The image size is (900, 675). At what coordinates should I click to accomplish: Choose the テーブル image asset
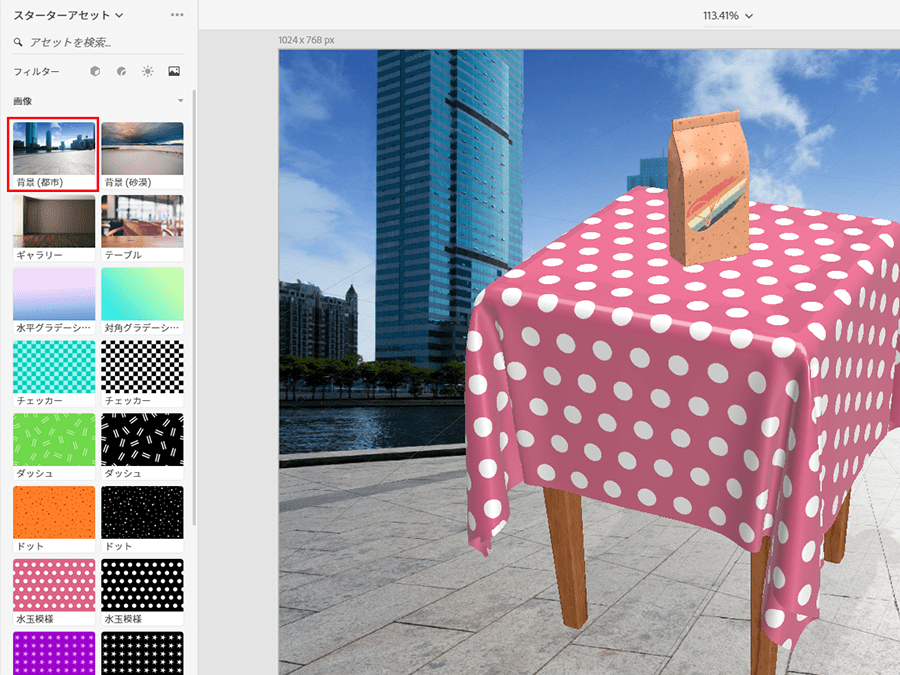[x=142, y=221]
